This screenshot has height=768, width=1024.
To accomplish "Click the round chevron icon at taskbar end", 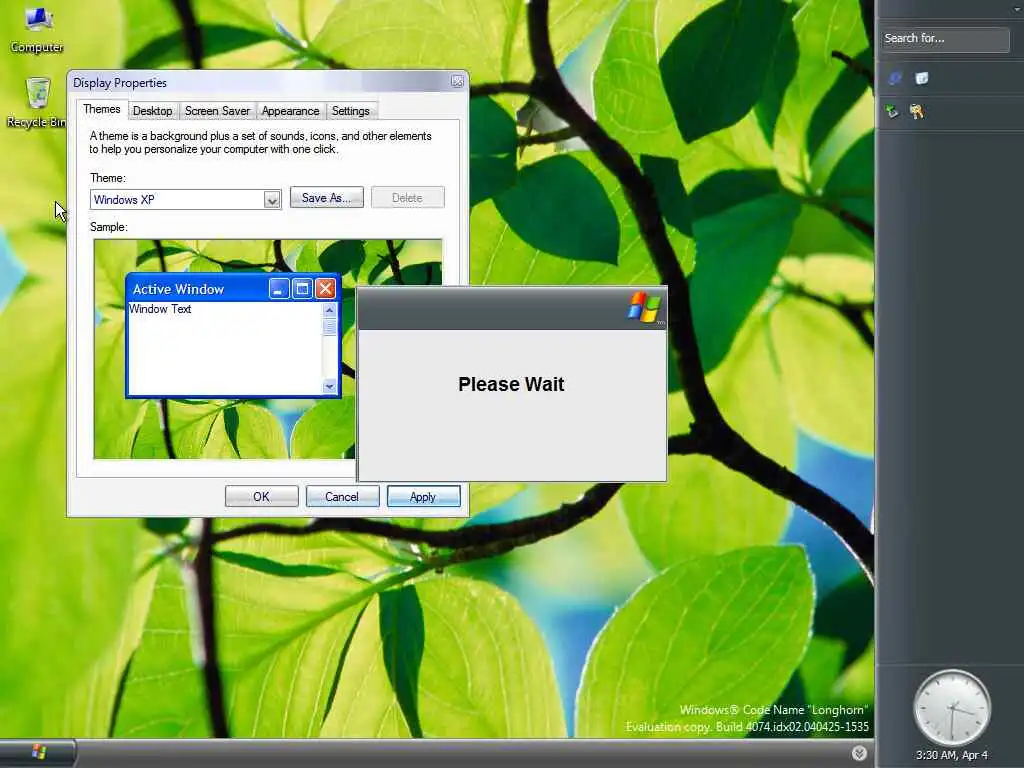I will coord(859,753).
